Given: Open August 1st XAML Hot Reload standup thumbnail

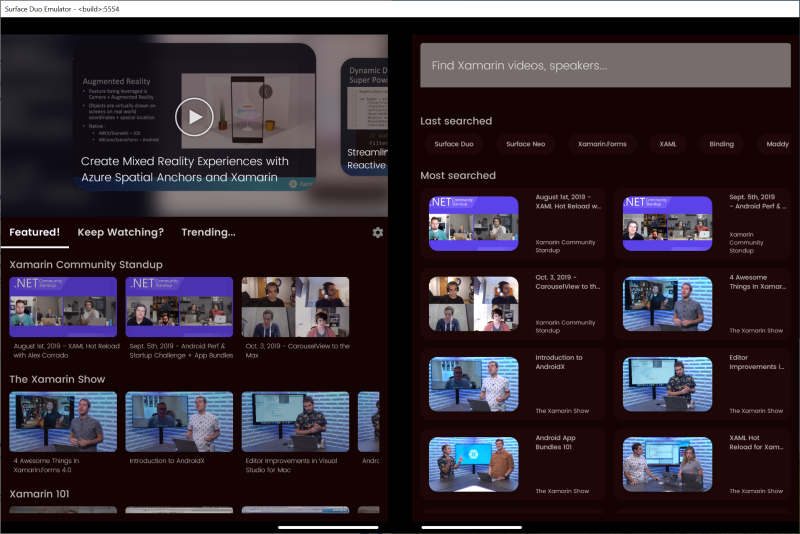Looking at the screenshot, I should tap(63, 307).
